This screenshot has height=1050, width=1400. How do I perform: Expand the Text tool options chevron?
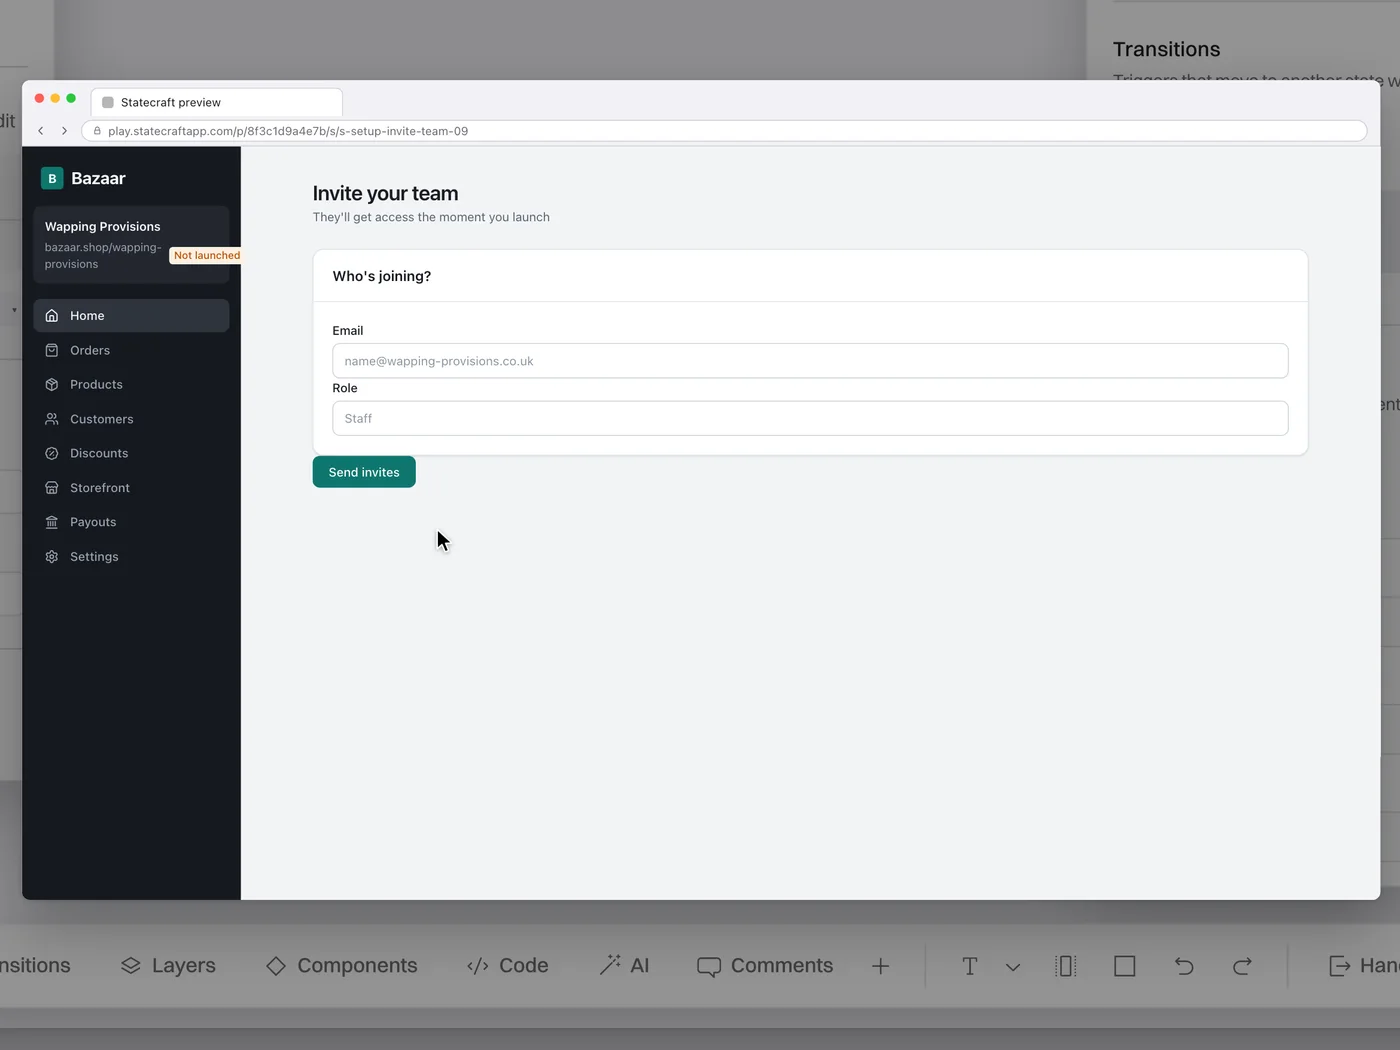pyautogui.click(x=1013, y=967)
